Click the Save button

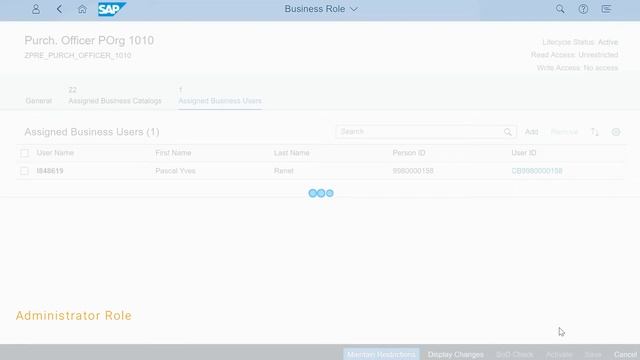point(593,354)
